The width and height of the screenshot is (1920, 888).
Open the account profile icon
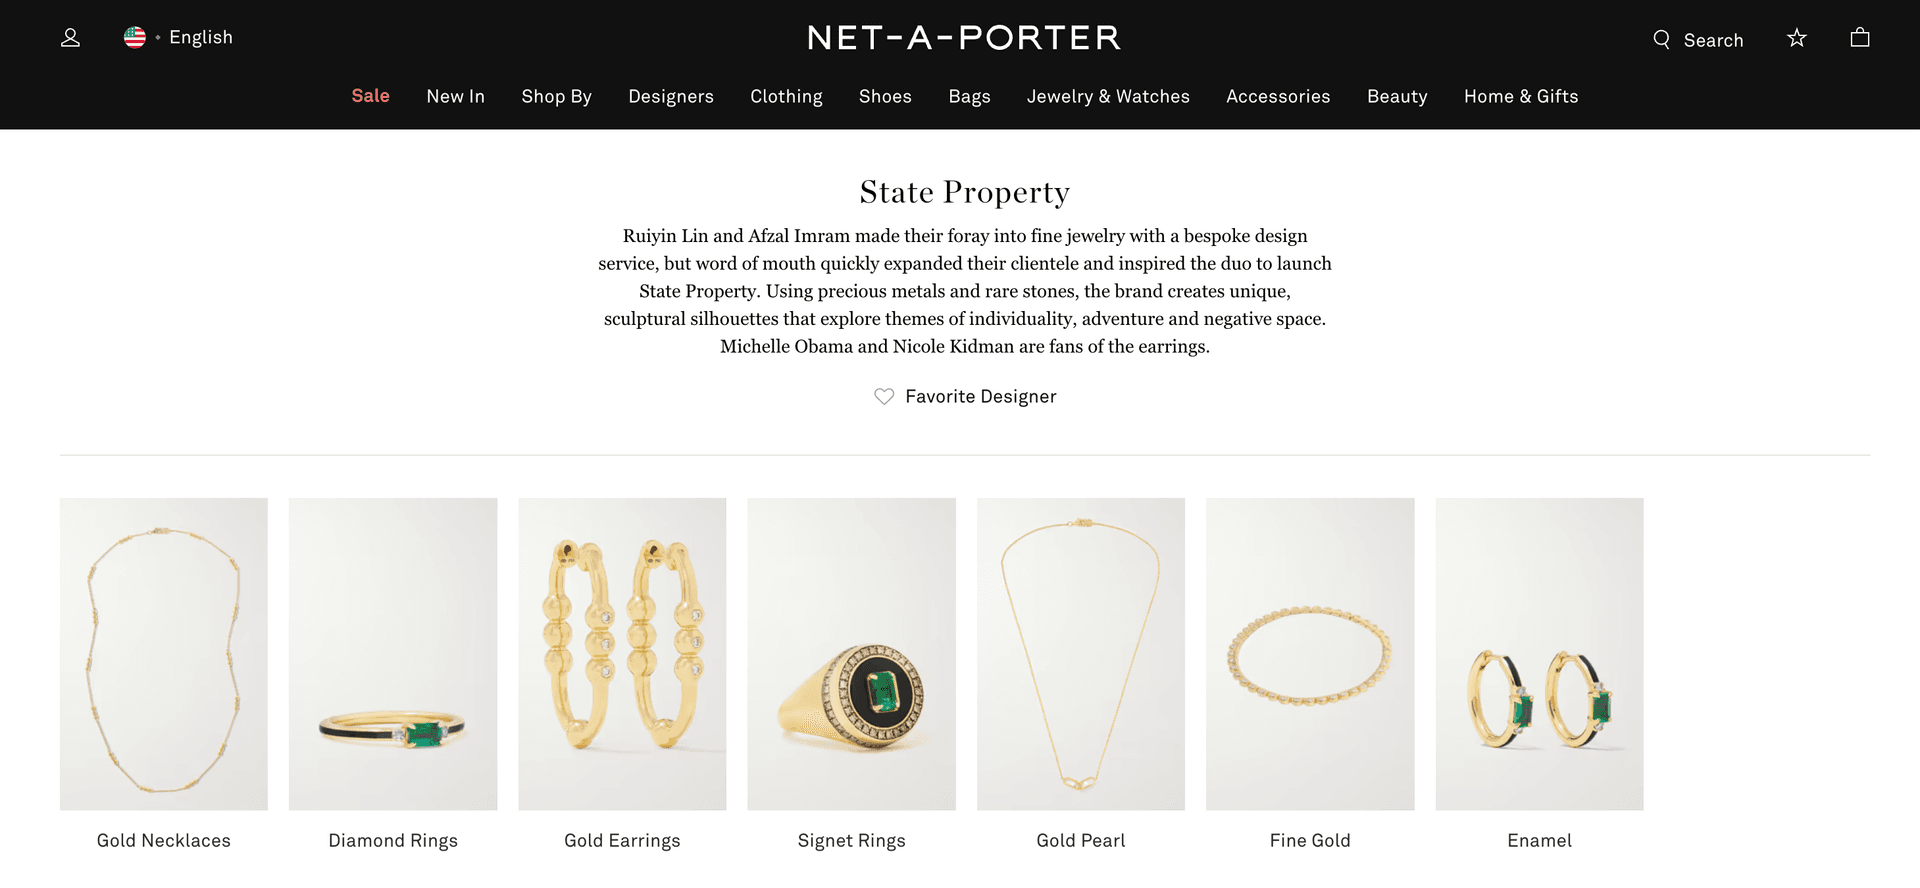click(70, 38)
